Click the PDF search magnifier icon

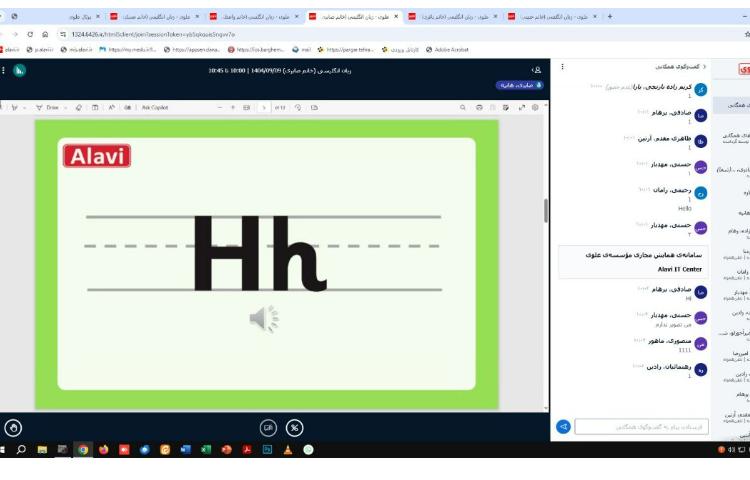pos(464,107)
